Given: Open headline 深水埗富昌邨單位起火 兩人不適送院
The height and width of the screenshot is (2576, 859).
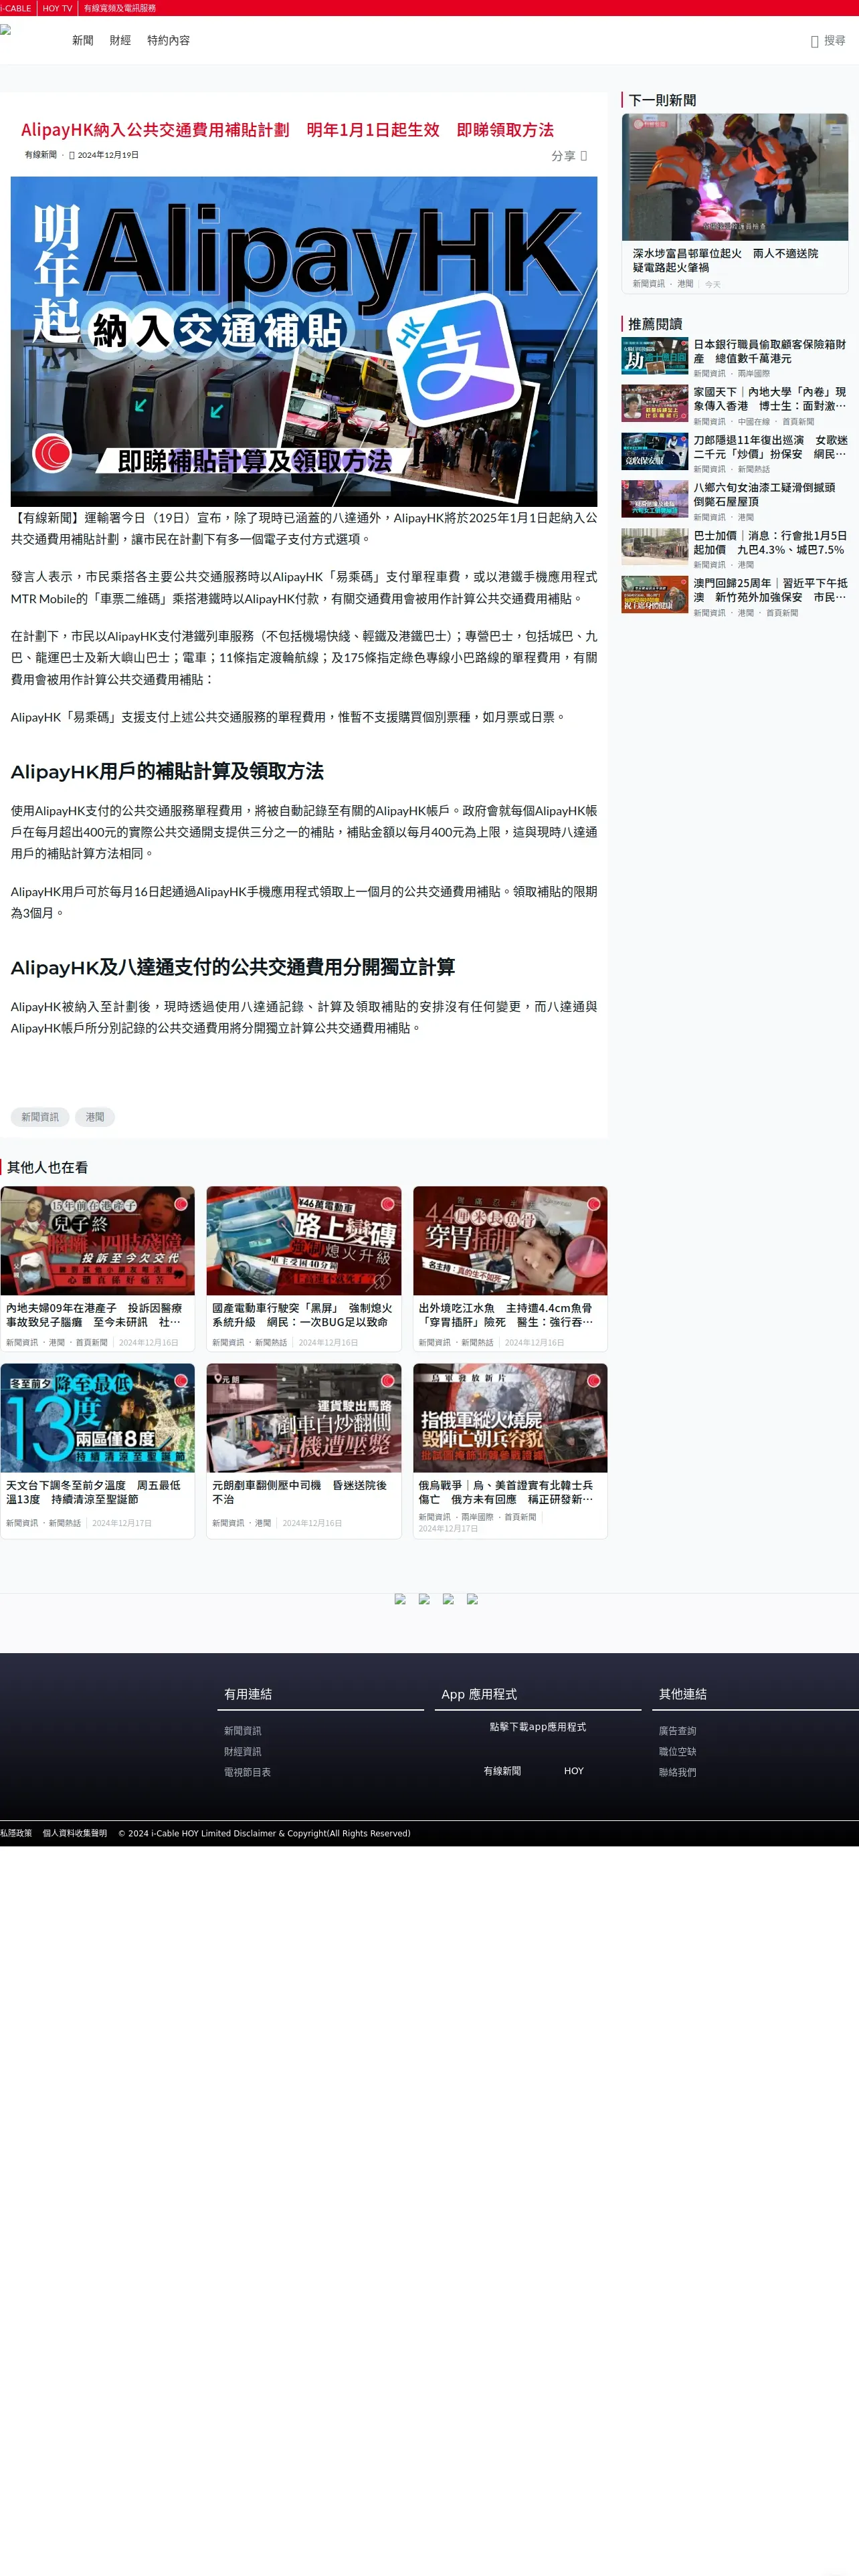Looking at the screenshot, I should (x=725, y=261).
